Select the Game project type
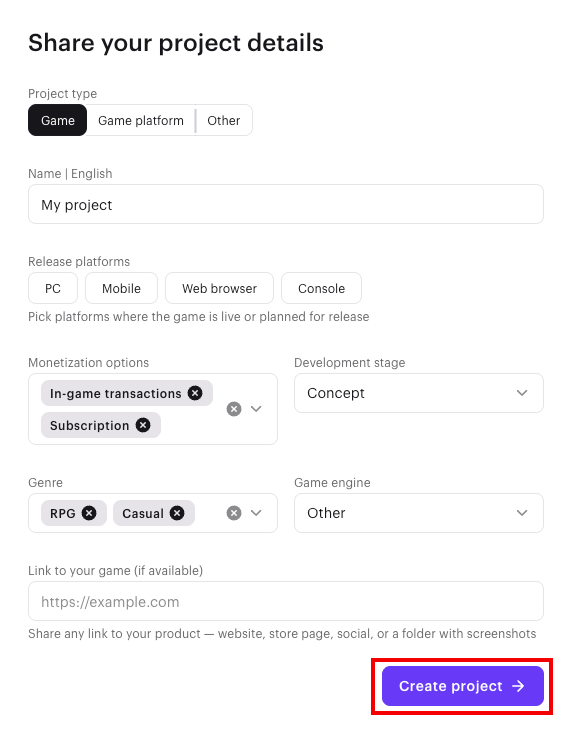This screenshot has height=734, width=573. coord(58,120)
